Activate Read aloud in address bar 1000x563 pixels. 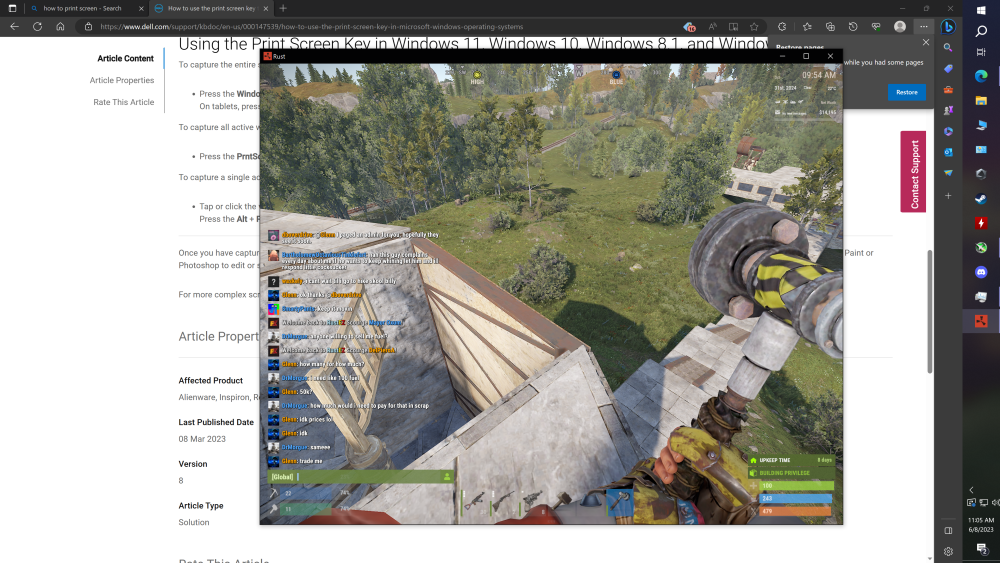712,27
